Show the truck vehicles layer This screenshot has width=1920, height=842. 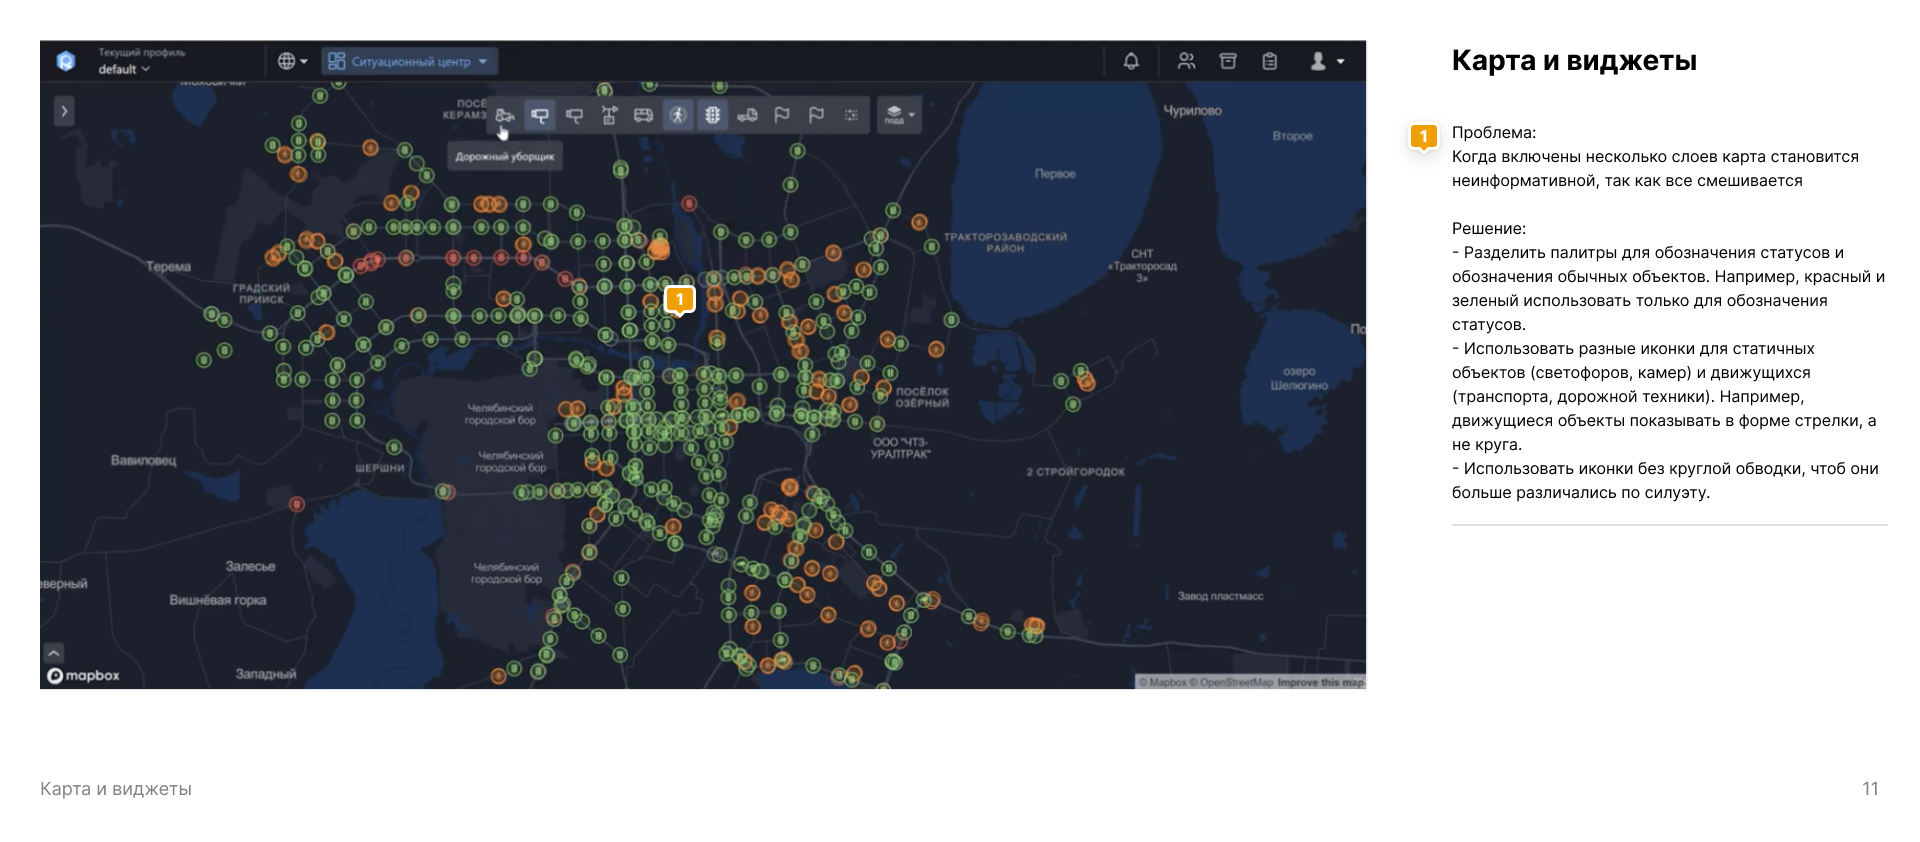[x=747, y=116]
